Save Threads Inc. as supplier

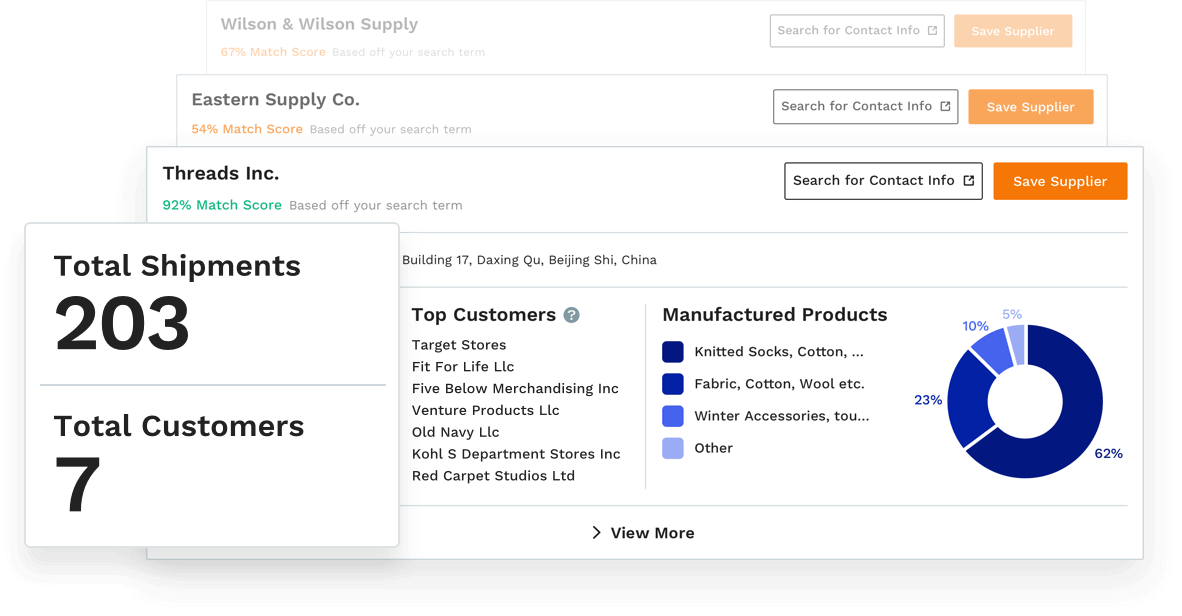pyautogui.click(x=1060, y=181)
